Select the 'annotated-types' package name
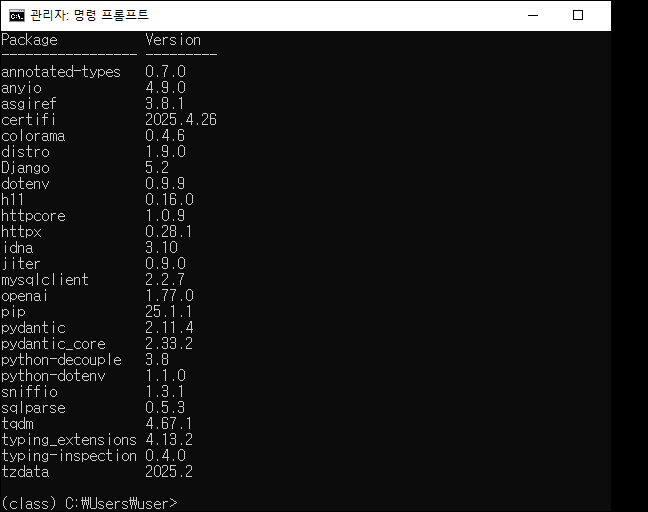Image resolution: width=648 pixels, height=512 pixels. [61, 72]
